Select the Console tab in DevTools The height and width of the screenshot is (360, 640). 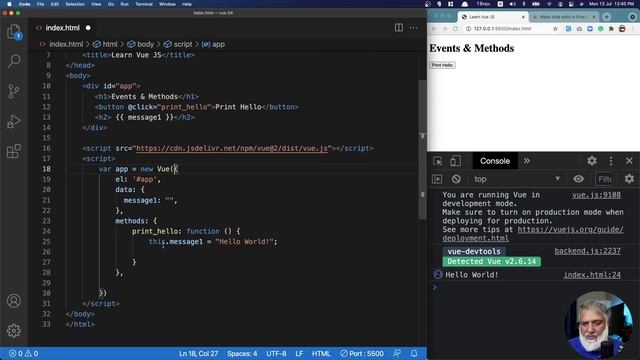click(495, 161)
